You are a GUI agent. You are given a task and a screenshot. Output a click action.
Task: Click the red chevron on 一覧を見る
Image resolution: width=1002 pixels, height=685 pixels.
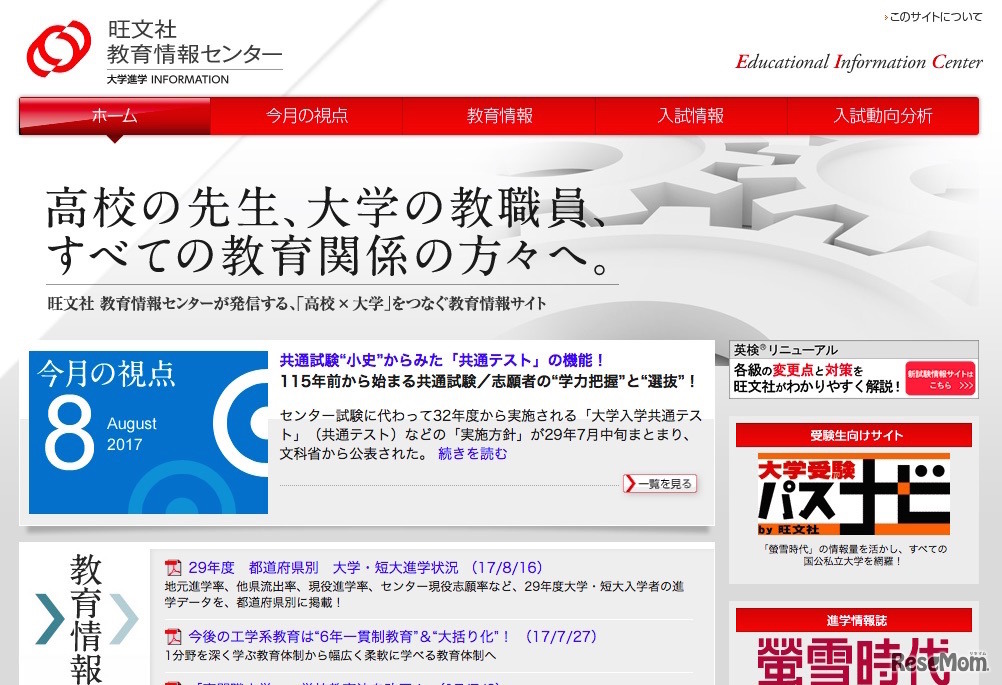click(x=631, y=484)
